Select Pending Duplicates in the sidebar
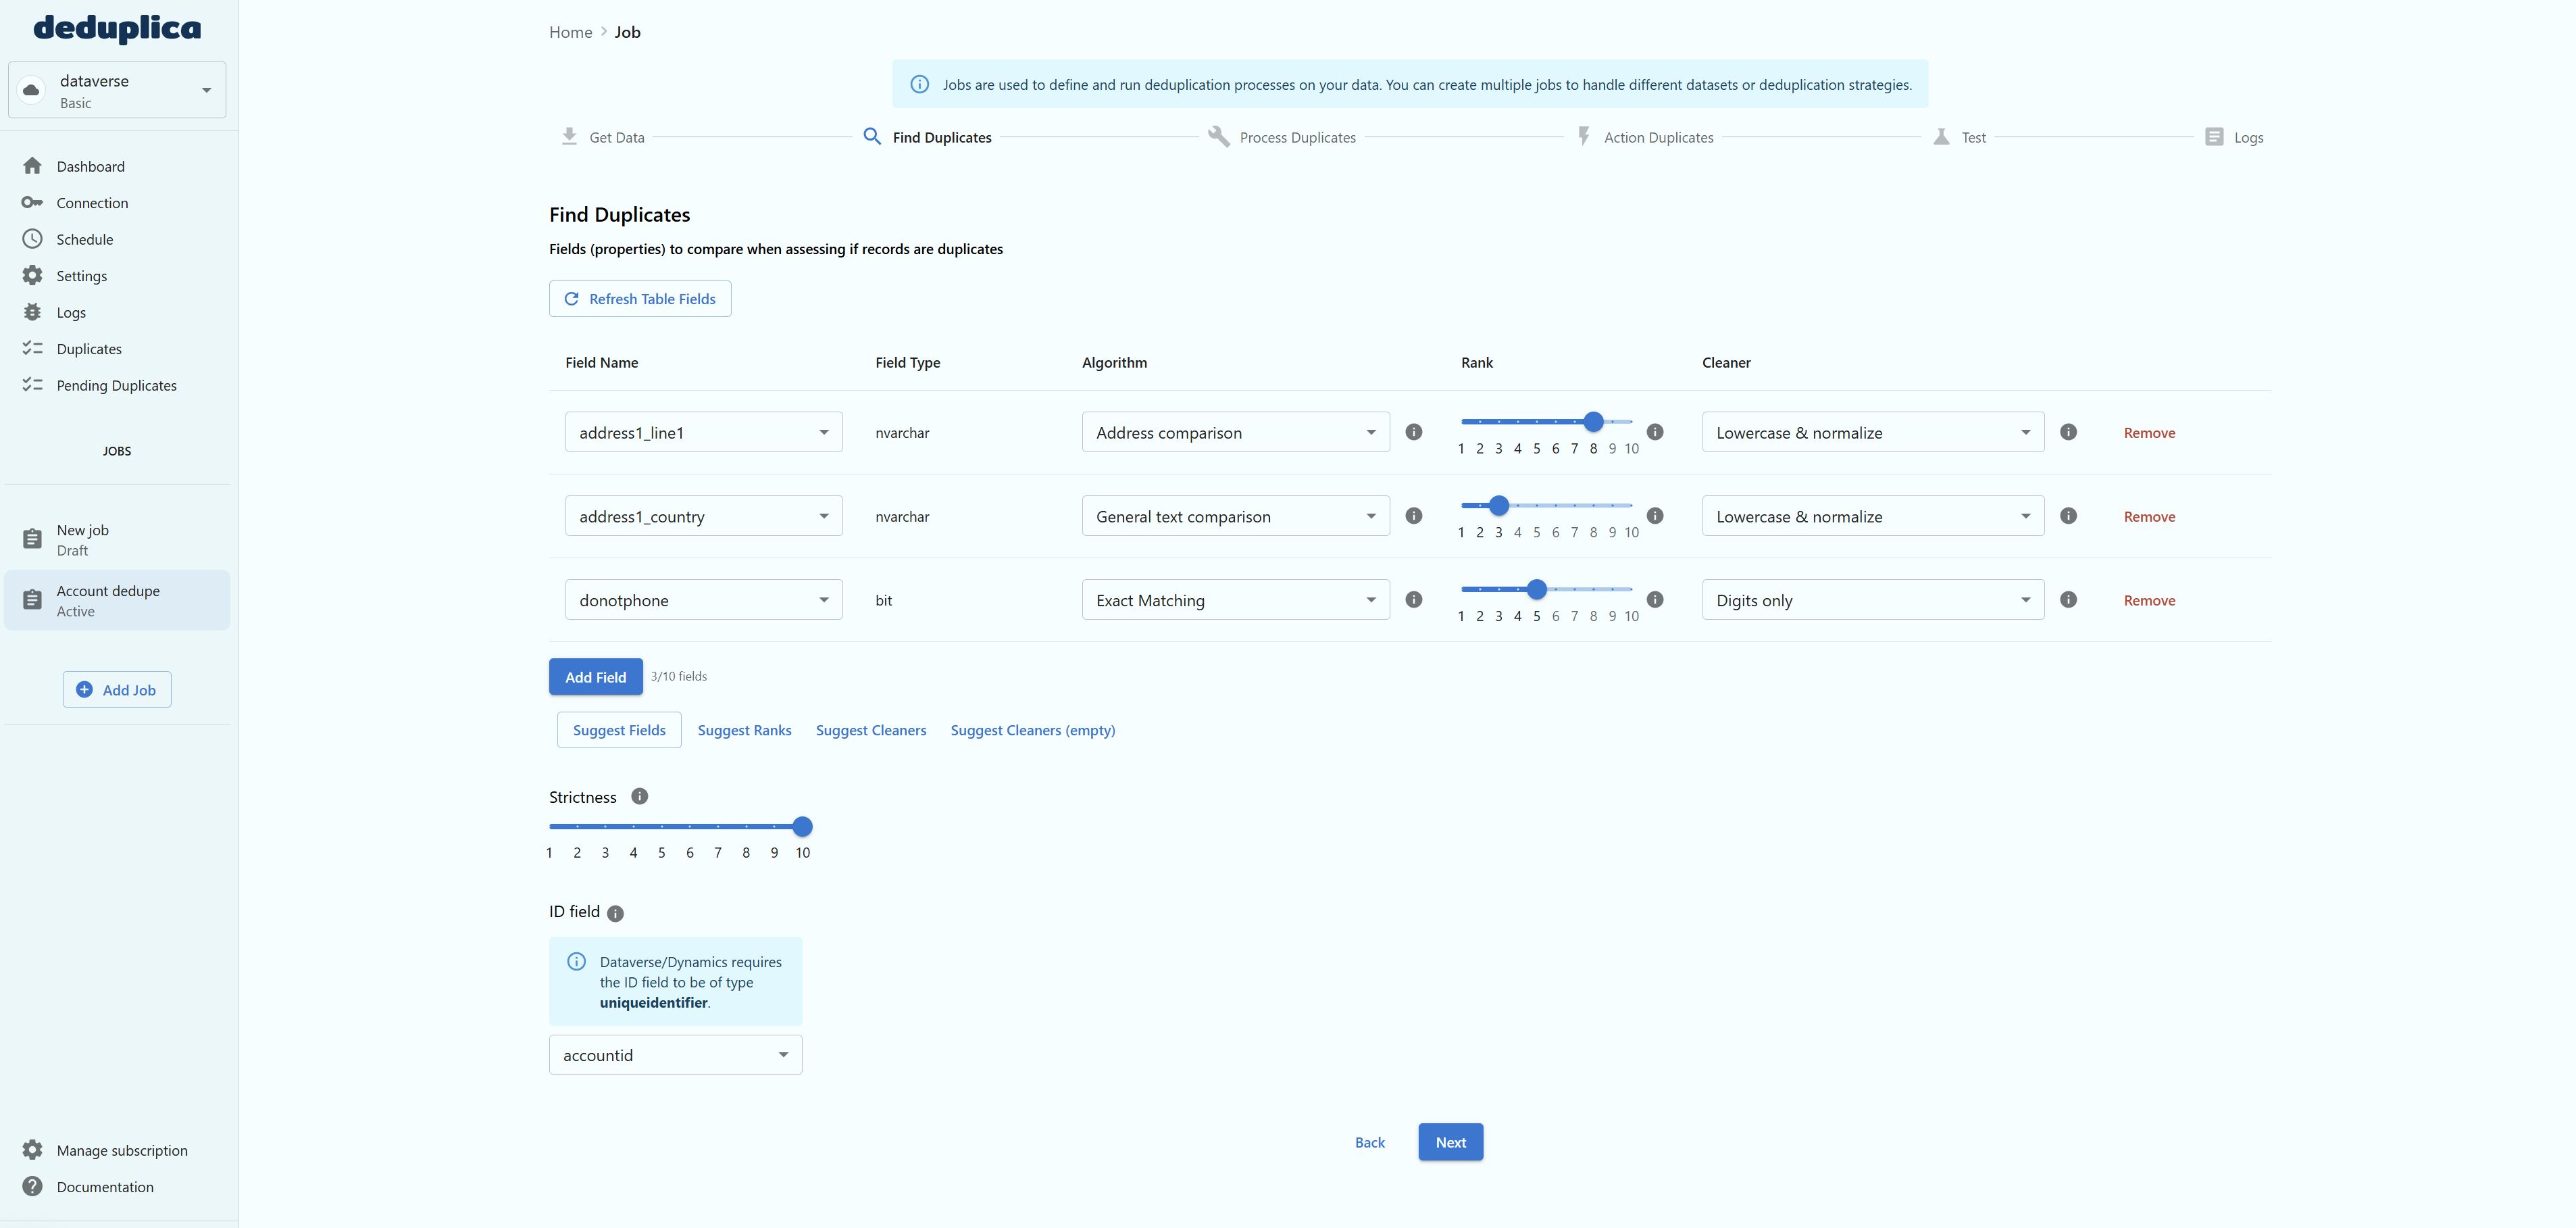Screen dimensions: 2576x1228 pos(116,385)
